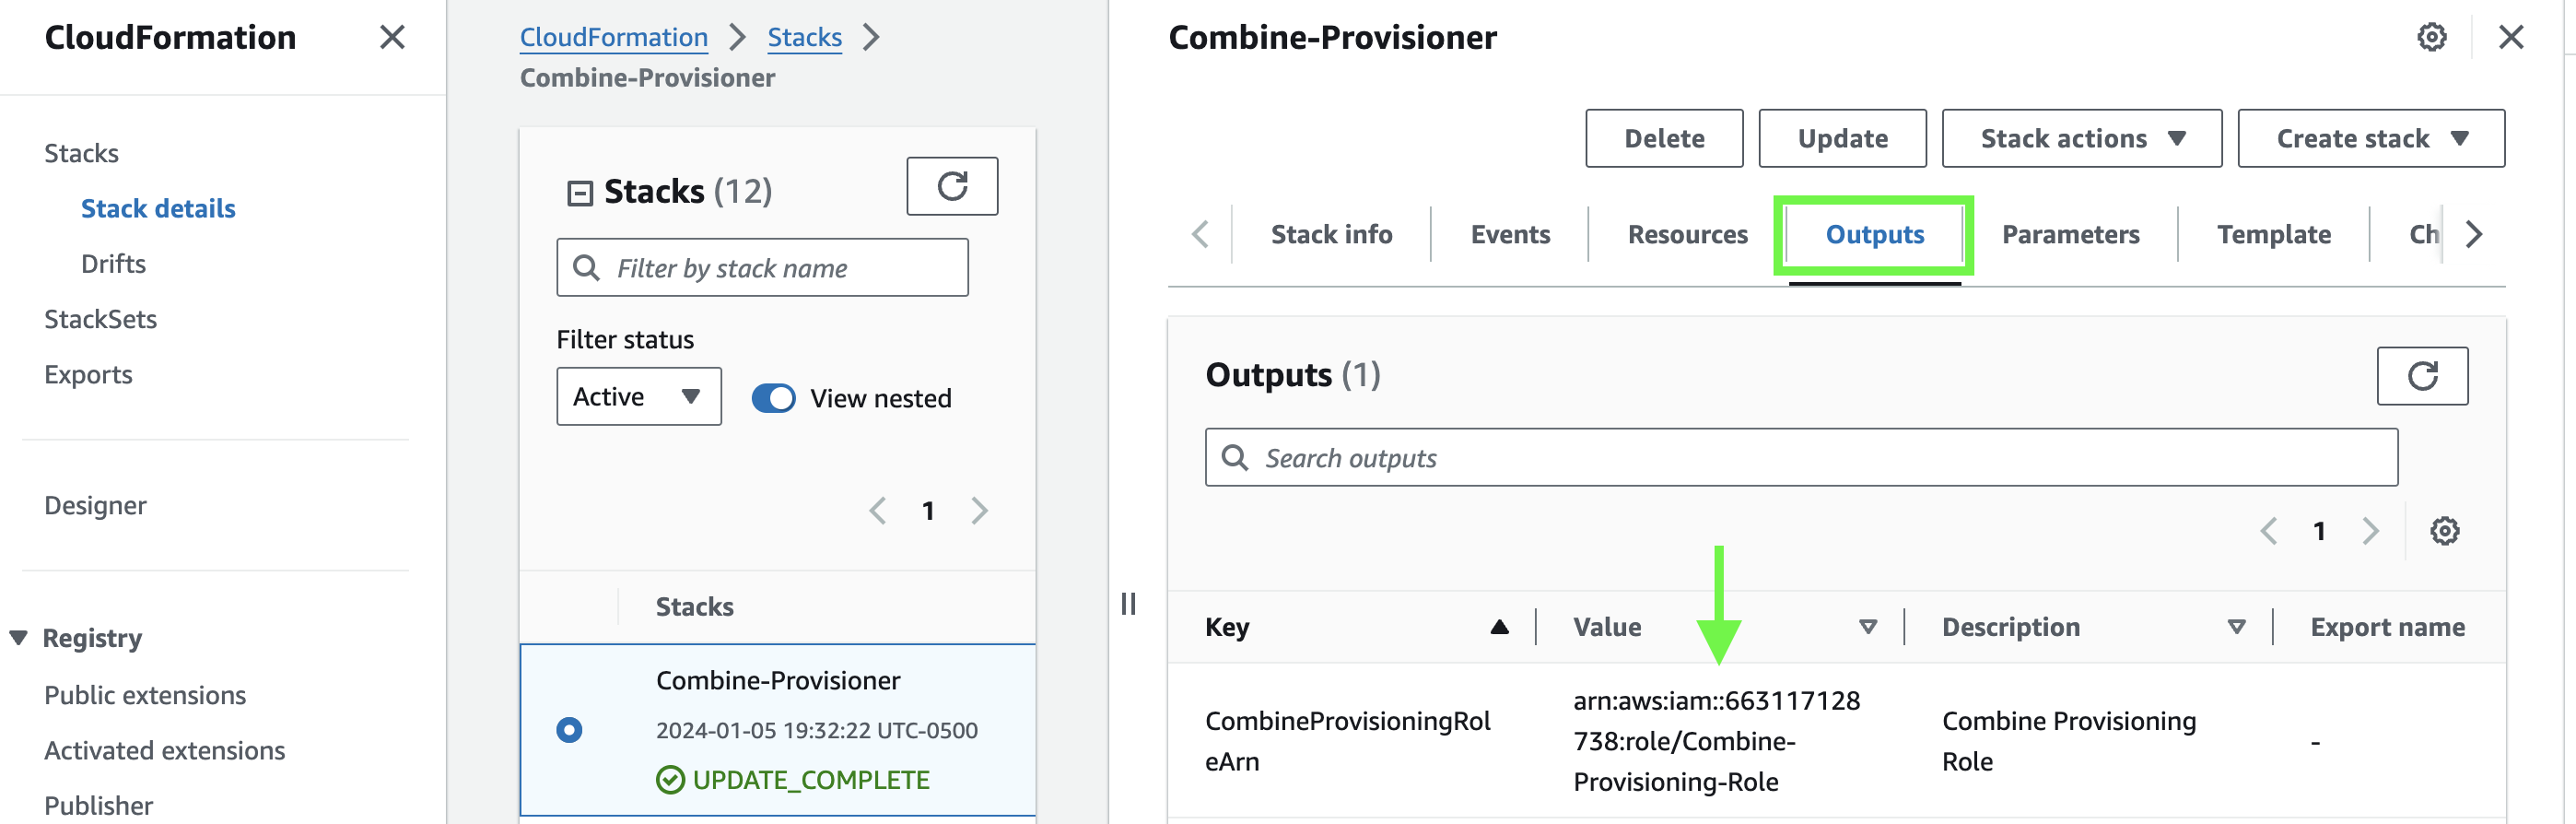
Task: Open Outputs table preferences gear
Action: [x=2445, y=531]
